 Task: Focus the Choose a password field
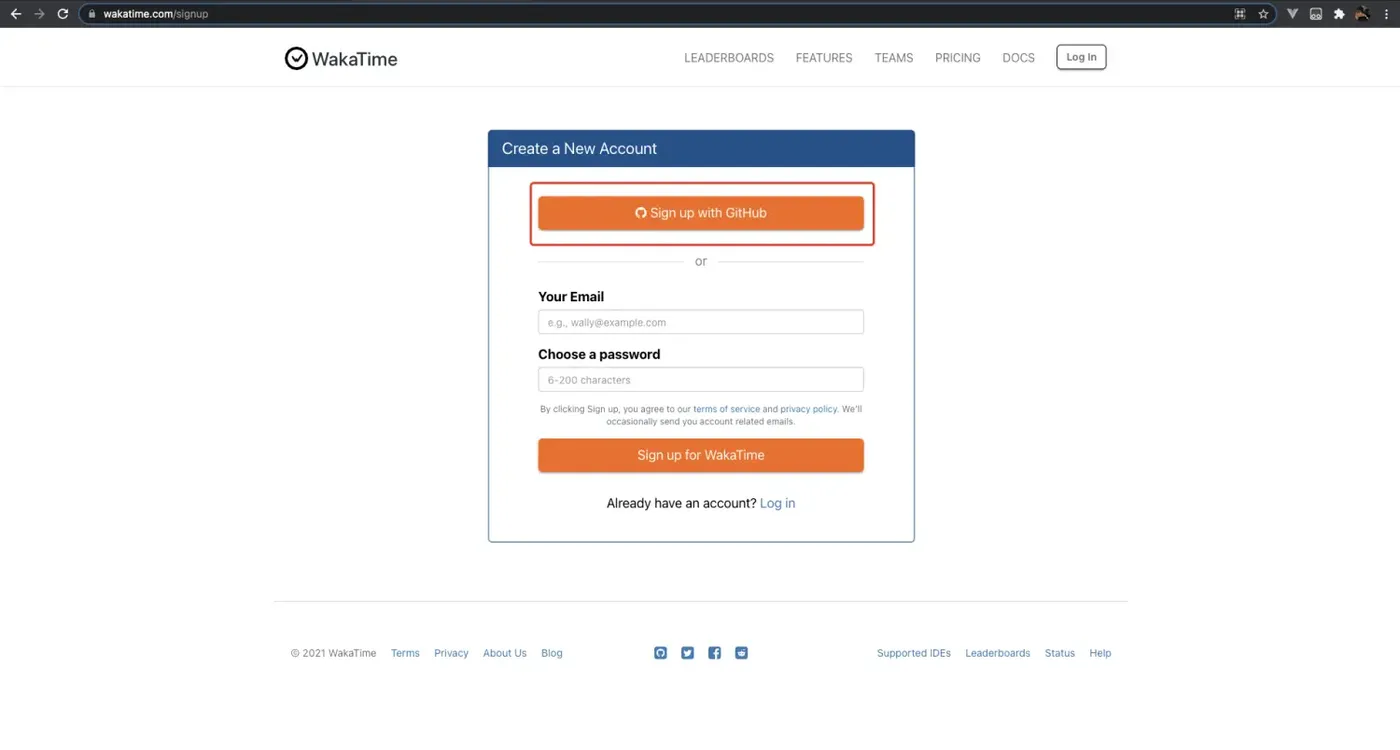tap(701, 380)
